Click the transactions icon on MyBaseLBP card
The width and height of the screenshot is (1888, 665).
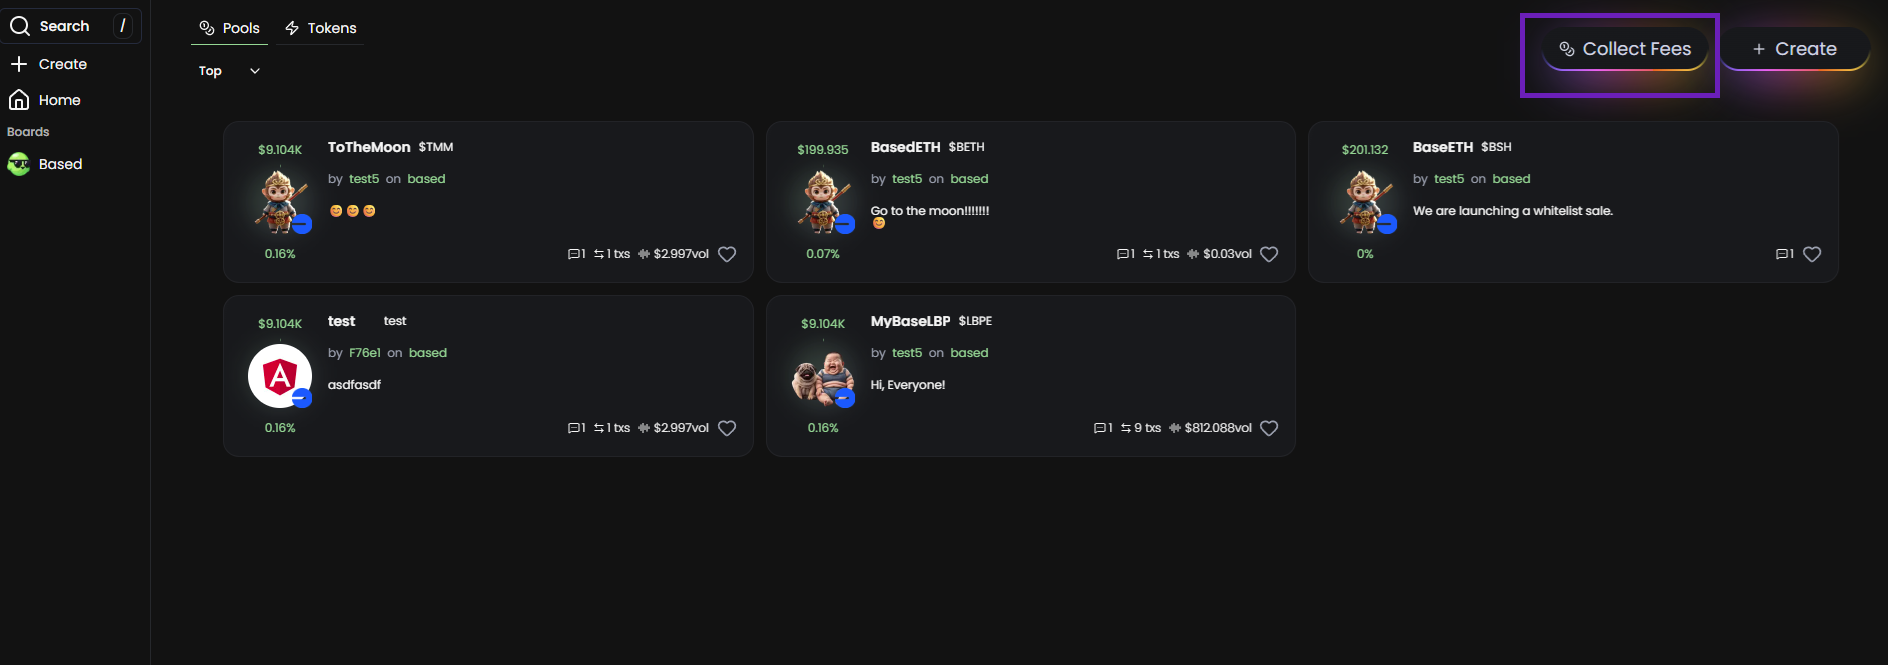pyautogui.click(x=1126, y=428)
